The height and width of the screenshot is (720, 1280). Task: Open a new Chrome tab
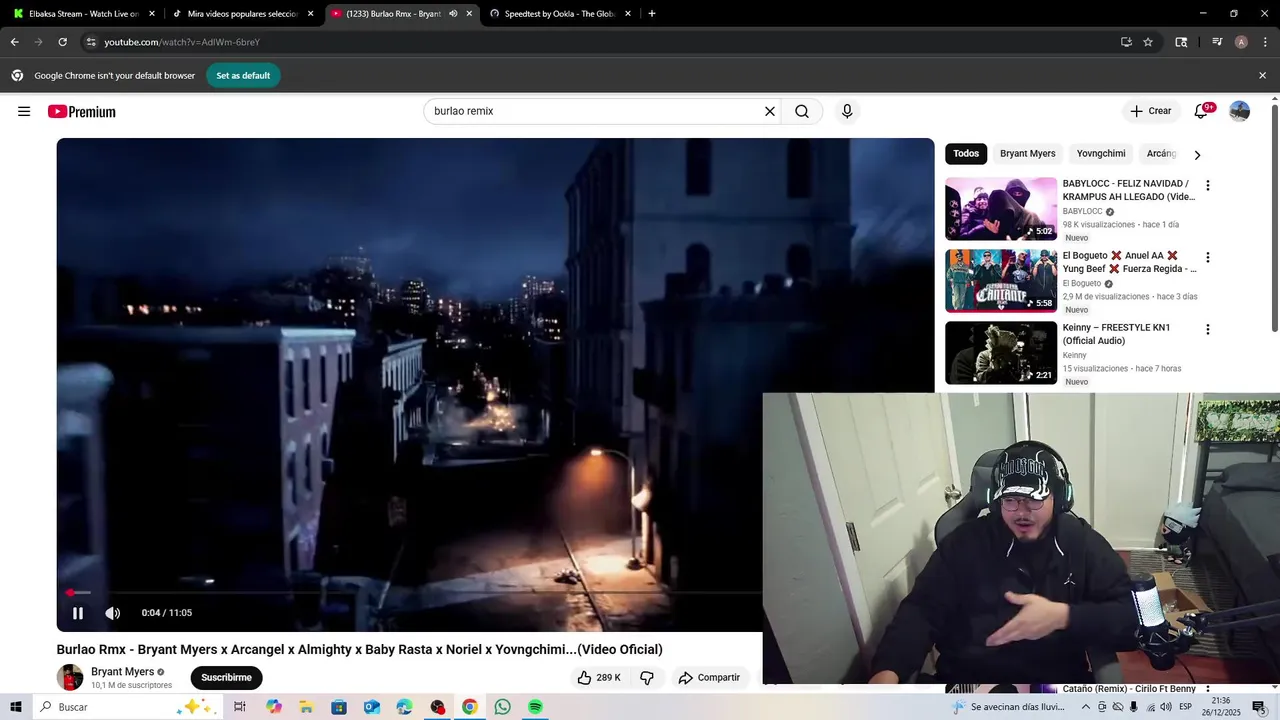click(x=652, y=14)
